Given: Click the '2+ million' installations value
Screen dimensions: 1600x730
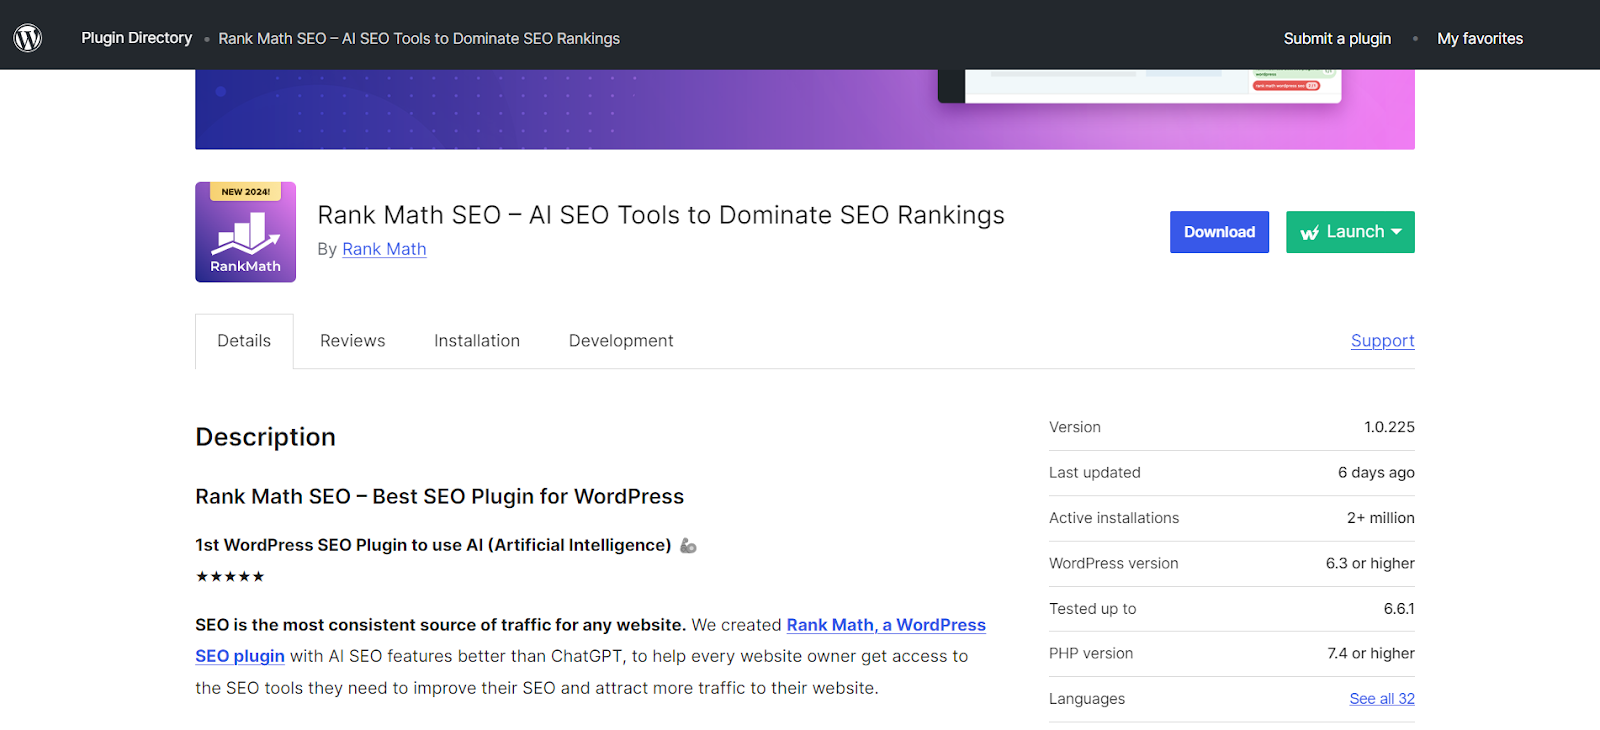Looking at the screenshot, I should coord(1380,518).
